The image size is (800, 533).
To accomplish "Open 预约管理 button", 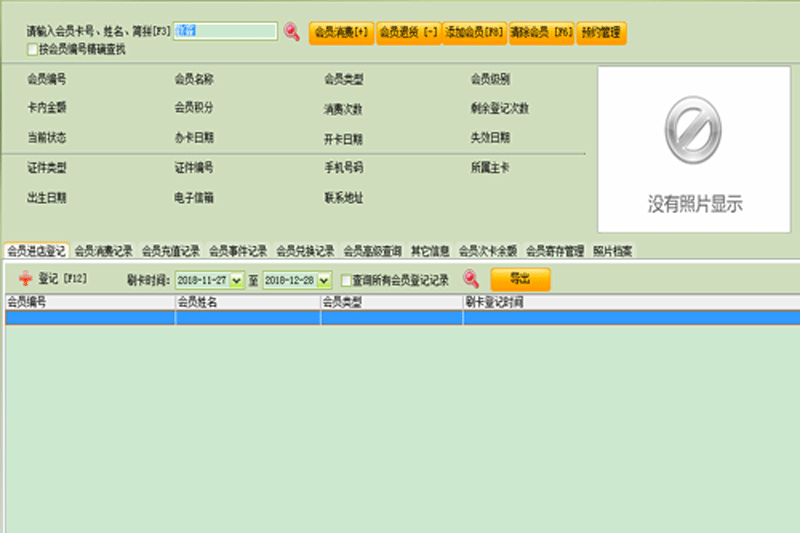I will point(602,33).
